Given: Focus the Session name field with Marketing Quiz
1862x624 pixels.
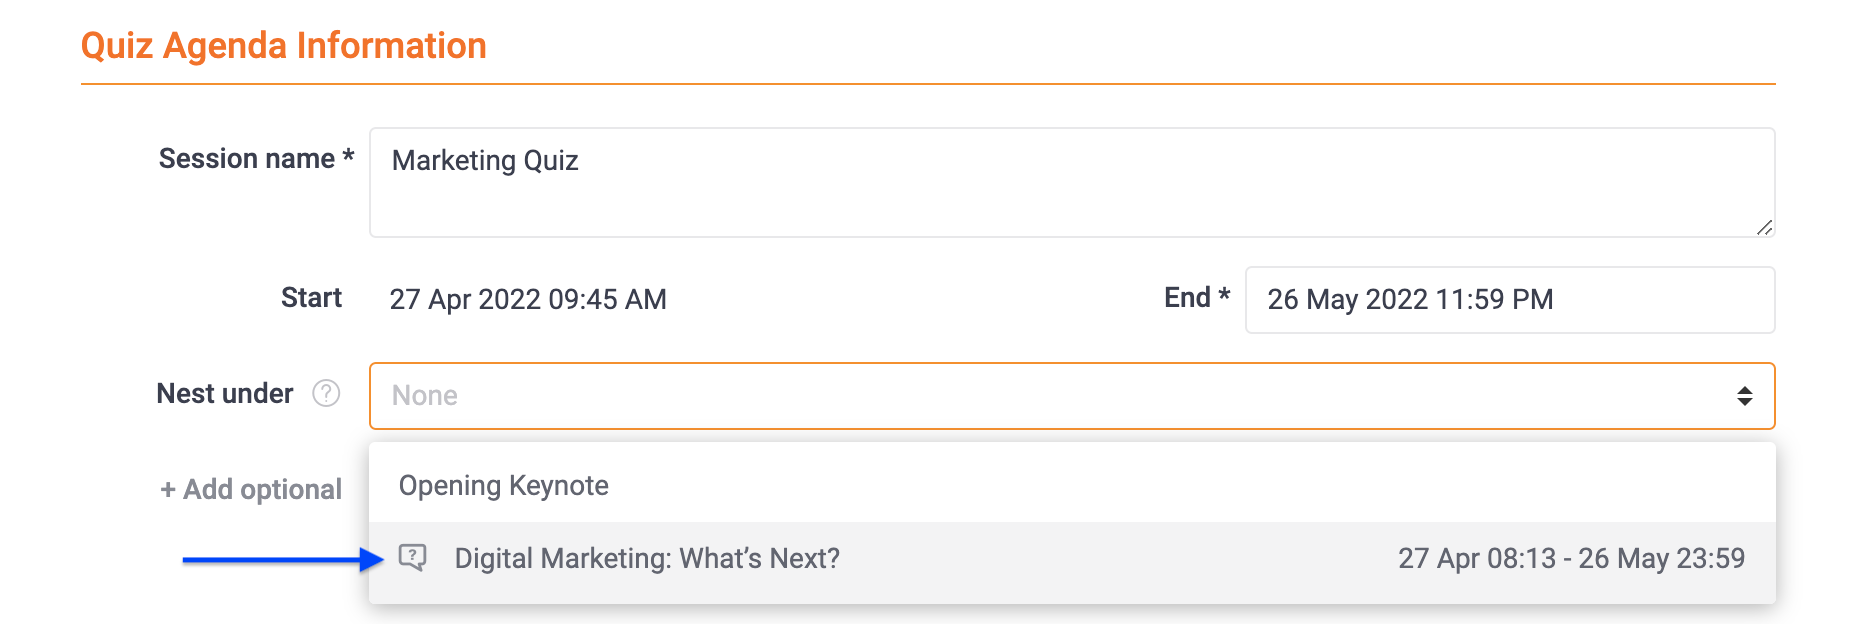Looking at the screenshot, I should coord(1072,182).
